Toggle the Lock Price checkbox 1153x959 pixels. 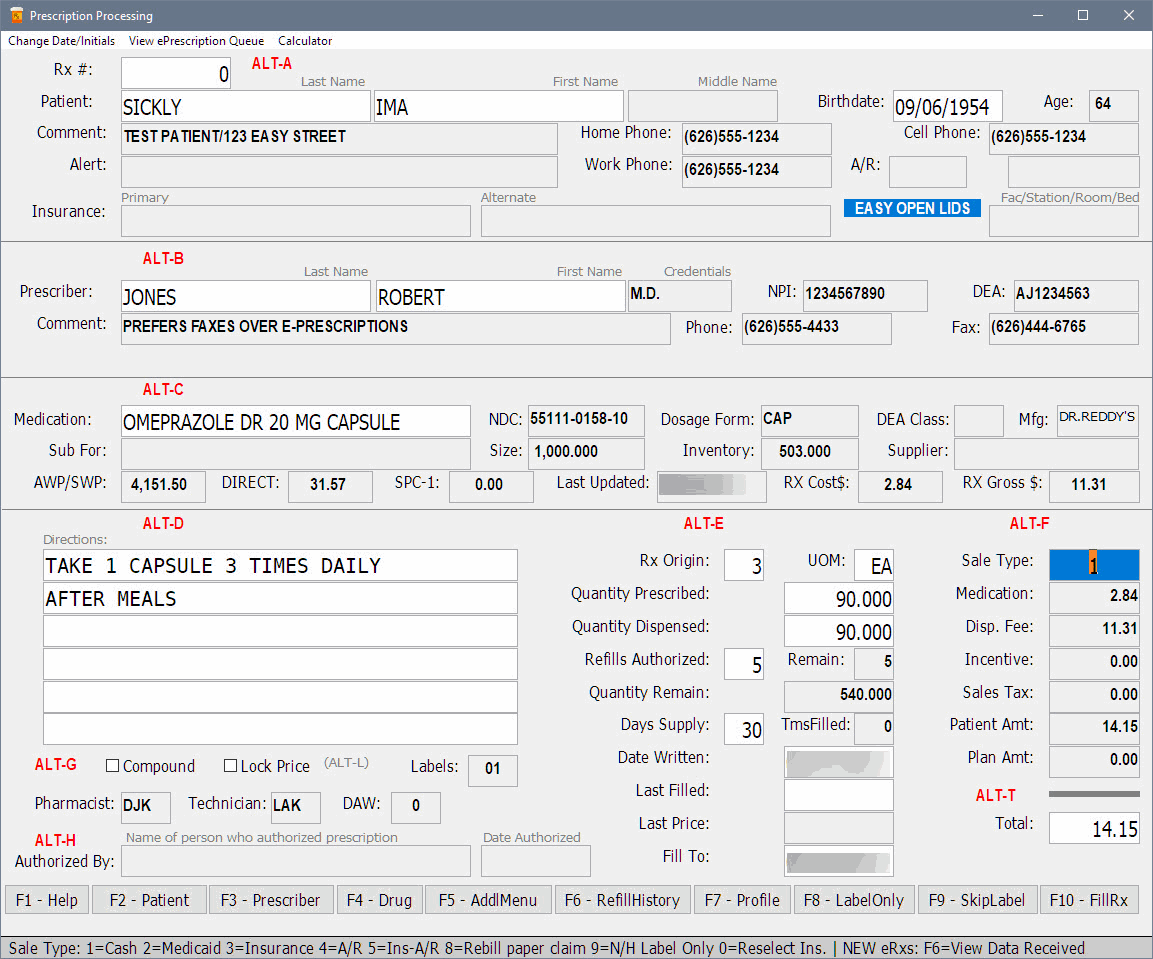click(x=230, y=766)
